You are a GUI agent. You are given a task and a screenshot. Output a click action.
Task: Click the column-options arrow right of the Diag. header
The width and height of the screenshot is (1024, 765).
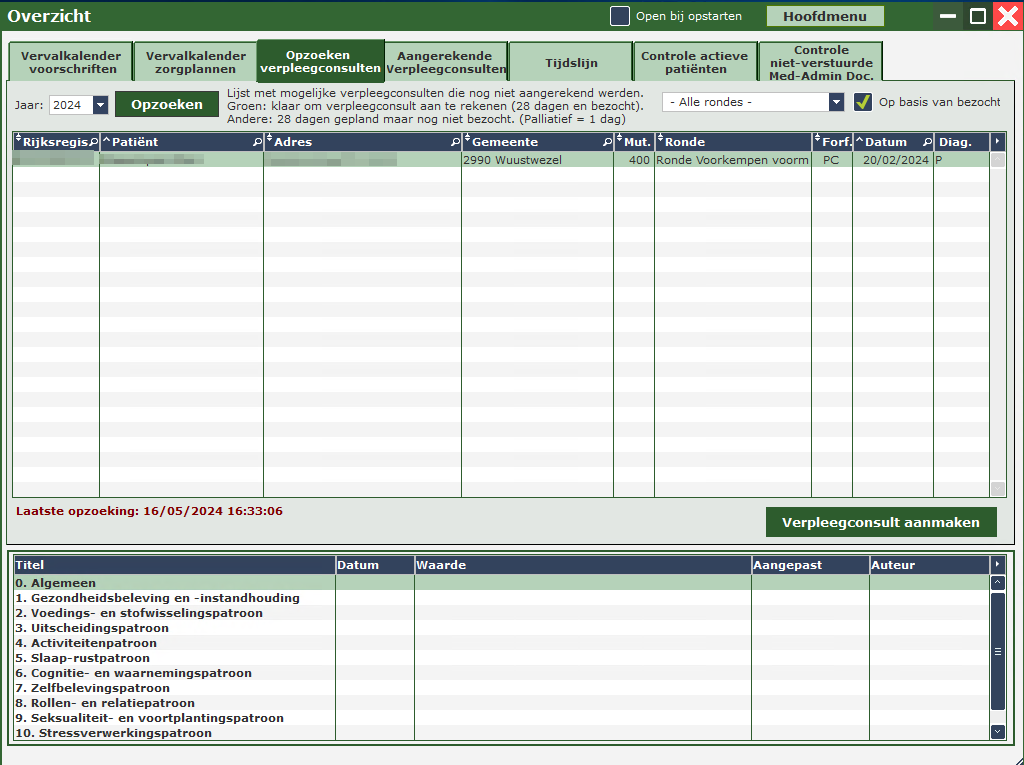tap(997, 142)
